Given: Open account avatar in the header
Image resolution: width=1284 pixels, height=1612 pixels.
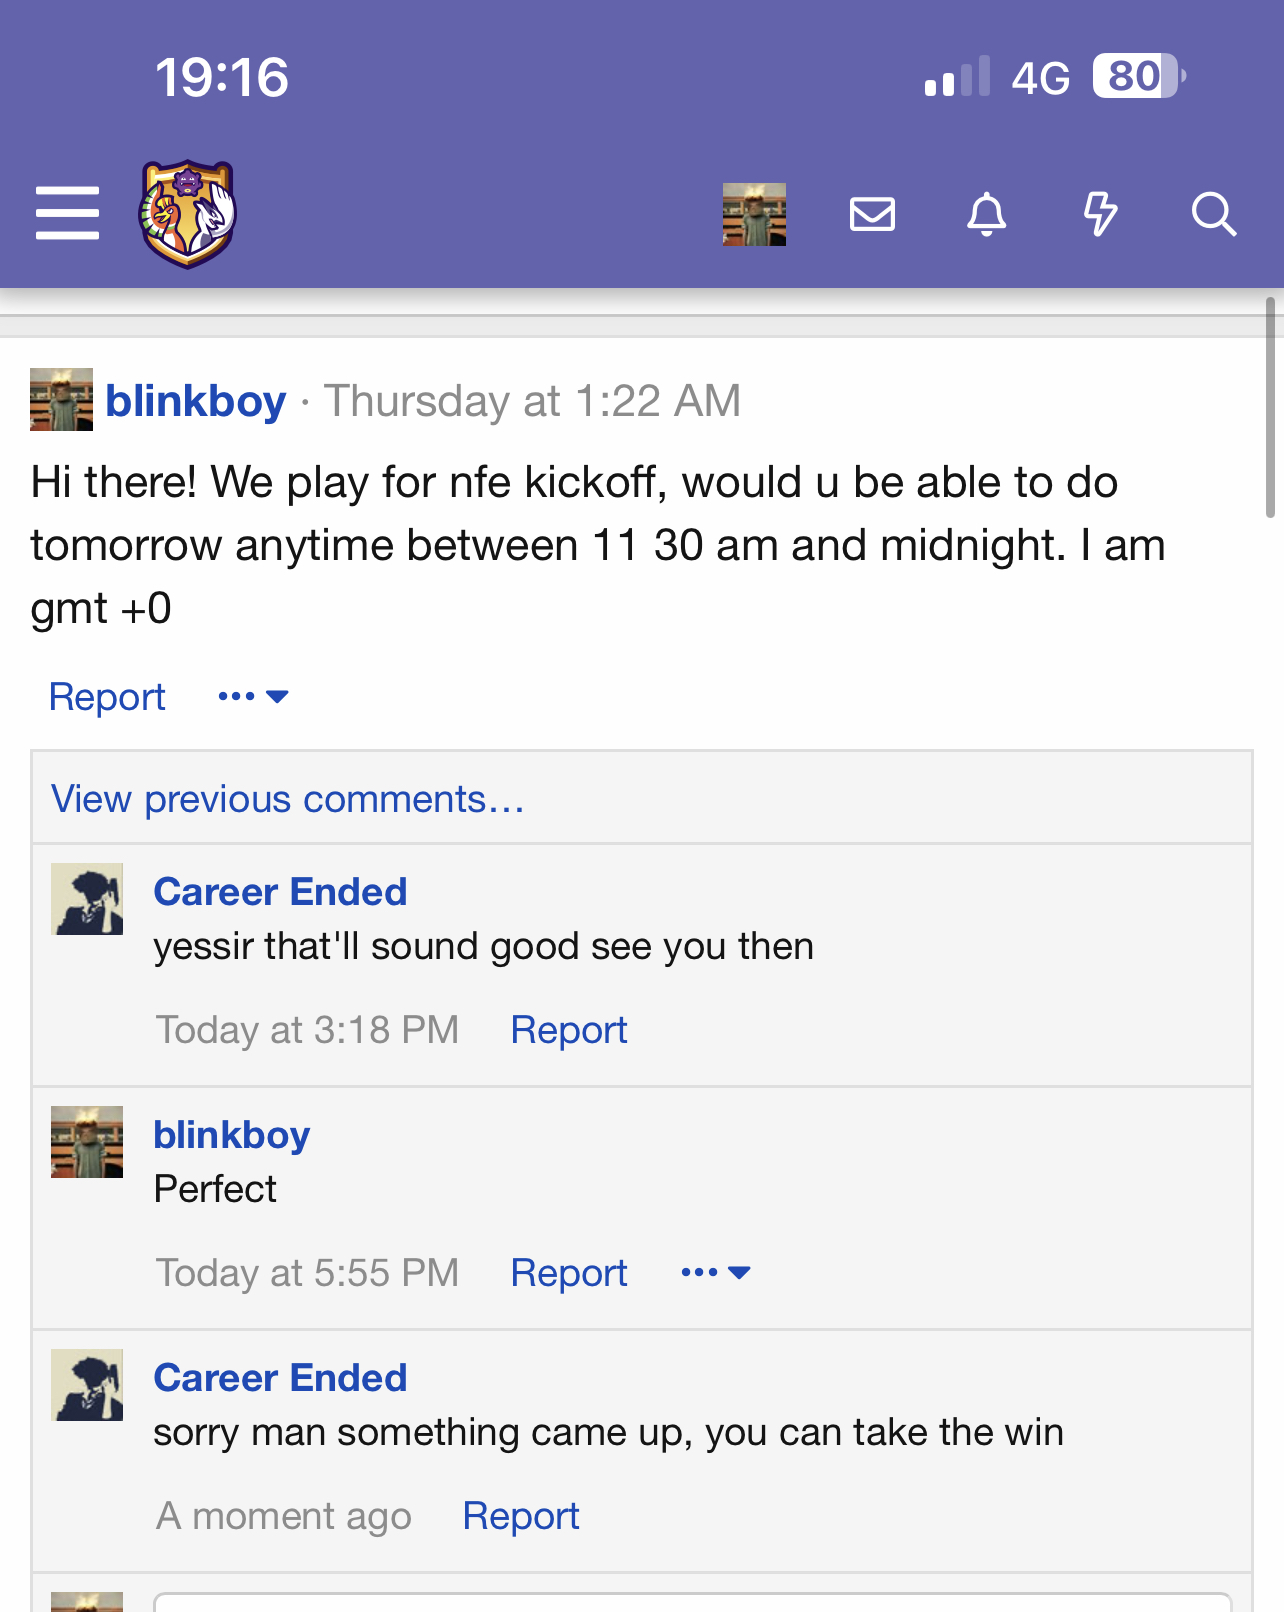Looking at the screenshot, I should [x=754, y=214].
